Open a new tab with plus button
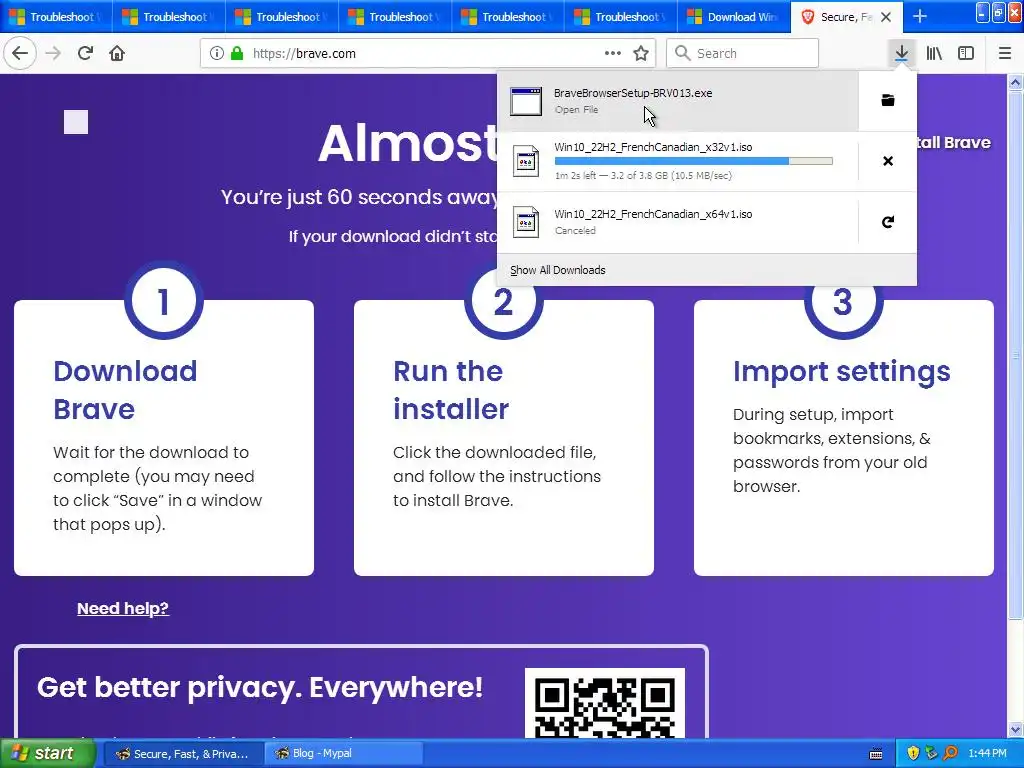 pos(920,16)
